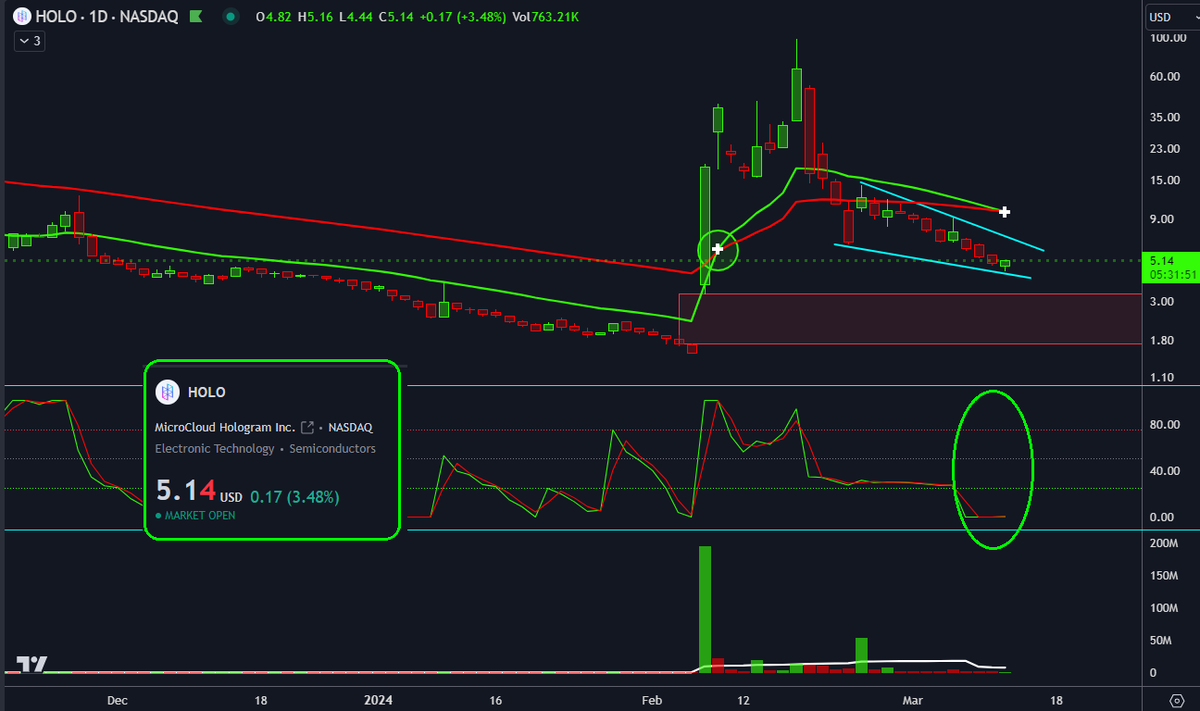Click the 3.00 price scale label
The height and width of the screenshot is (711, 1200).
pos(1164,302)
